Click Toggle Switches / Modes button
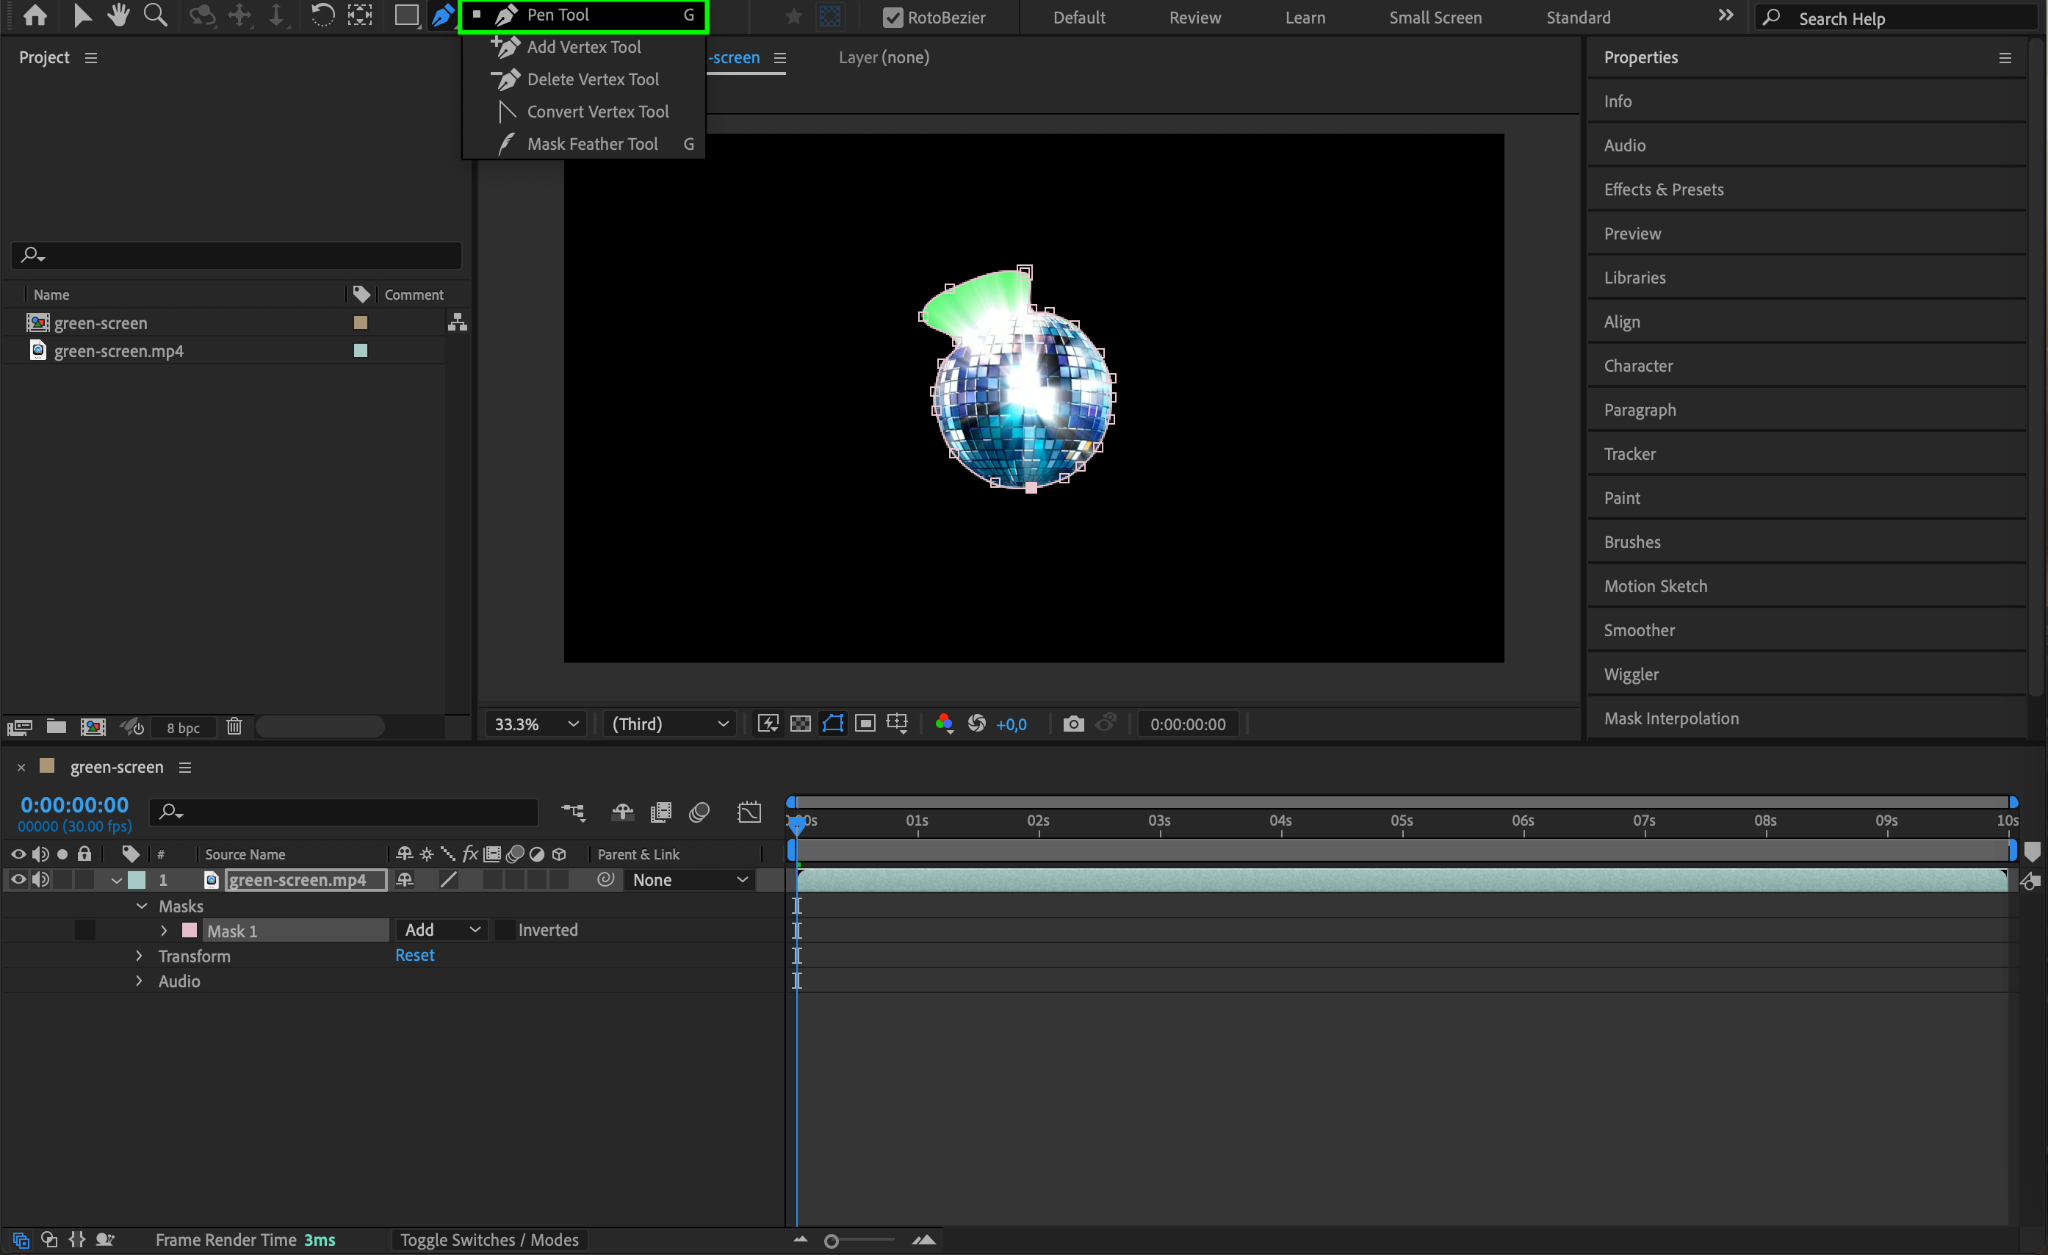Viewport: 2048px width, 1255px height. tap(489, 1240)
